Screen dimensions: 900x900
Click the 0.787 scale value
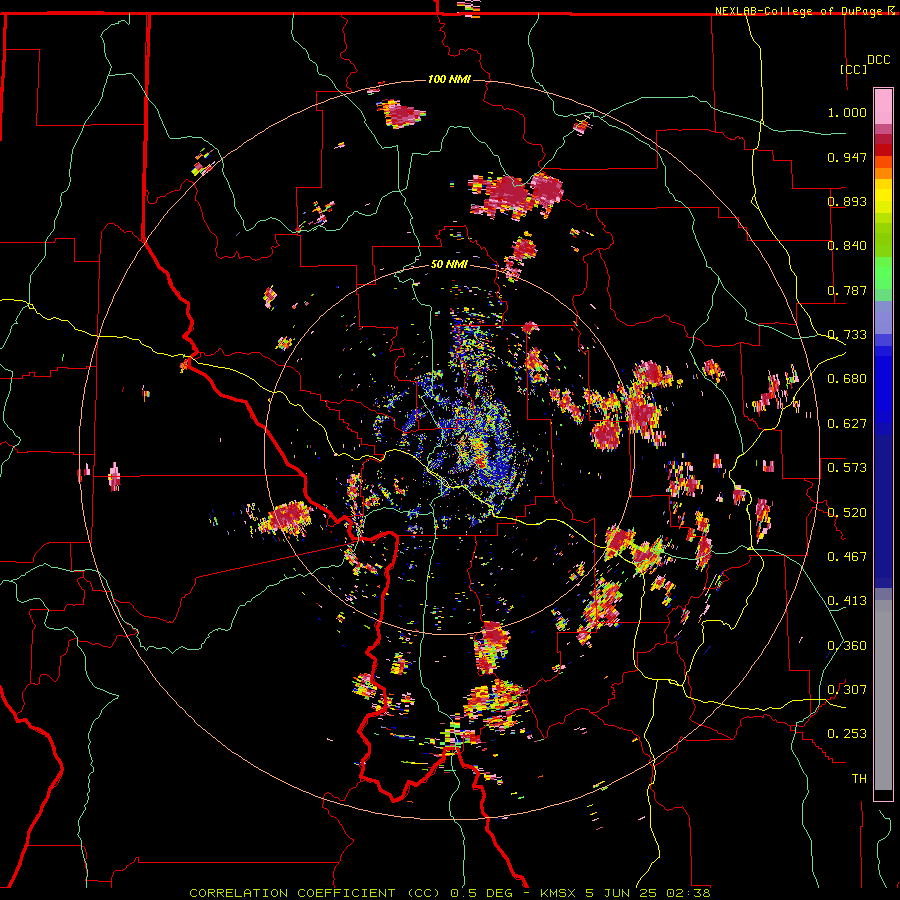pos(847,290)
